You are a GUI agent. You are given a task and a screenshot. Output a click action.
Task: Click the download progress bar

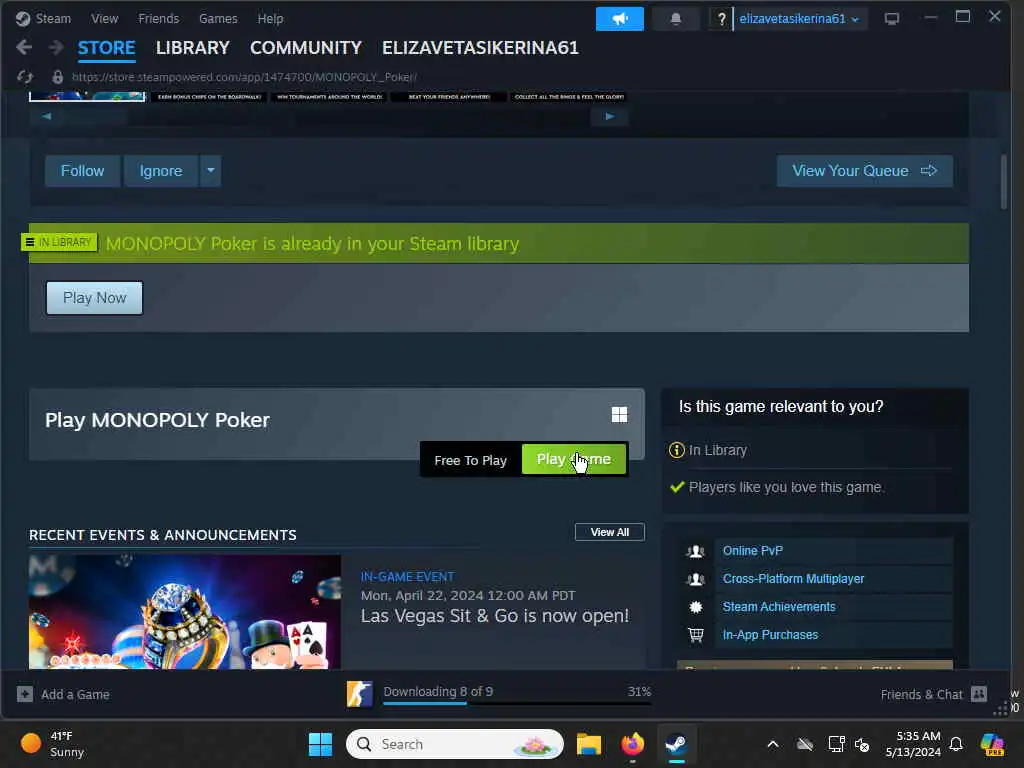(x=517, y=704)
